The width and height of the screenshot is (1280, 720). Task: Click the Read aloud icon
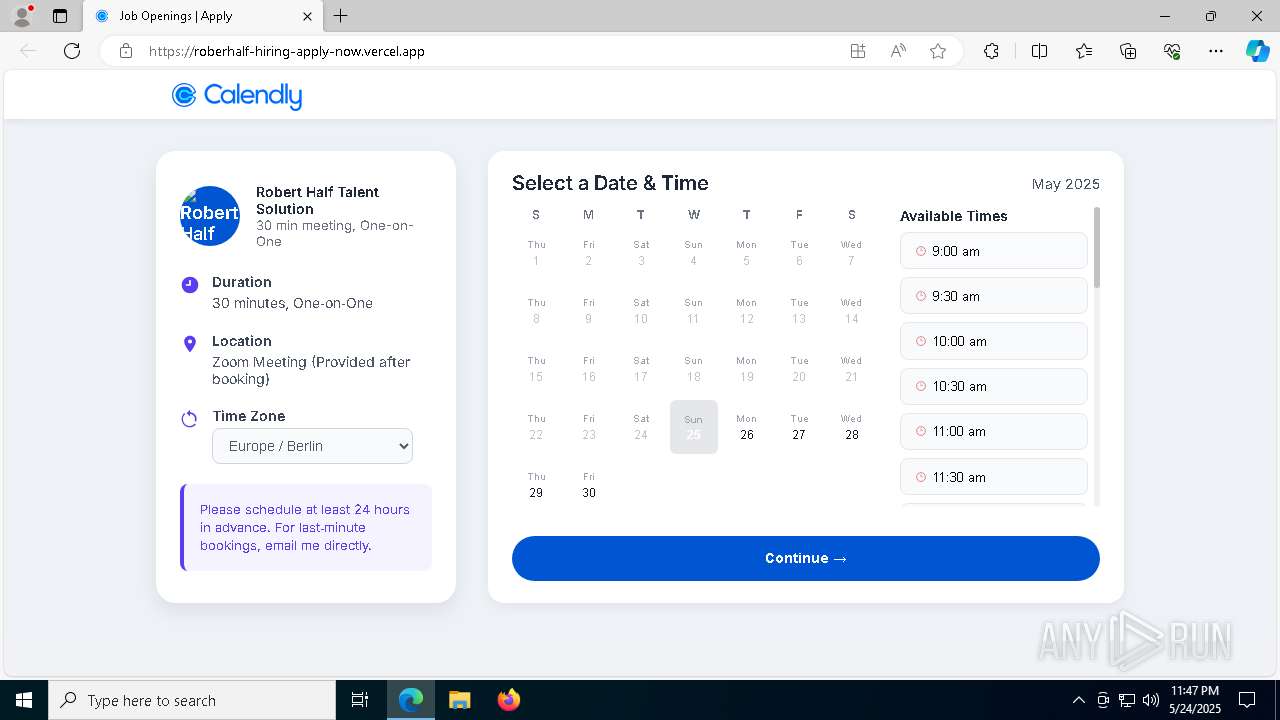tap(898, 51)
